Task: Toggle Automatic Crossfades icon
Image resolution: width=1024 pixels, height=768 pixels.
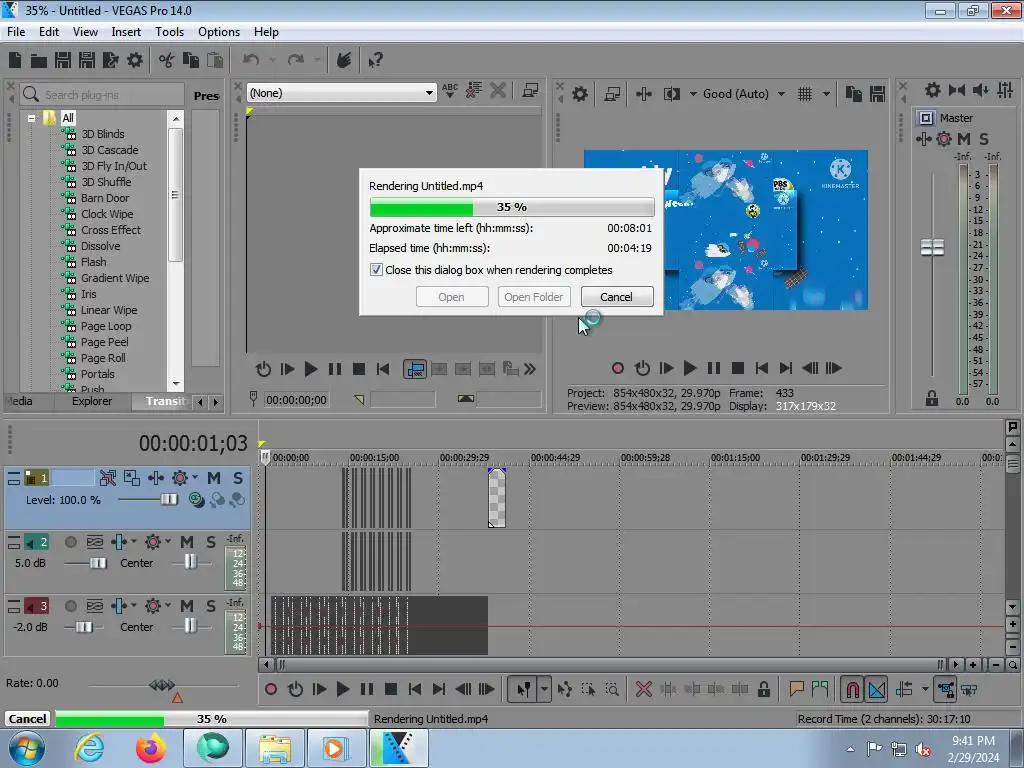Action: pos(877,690)
